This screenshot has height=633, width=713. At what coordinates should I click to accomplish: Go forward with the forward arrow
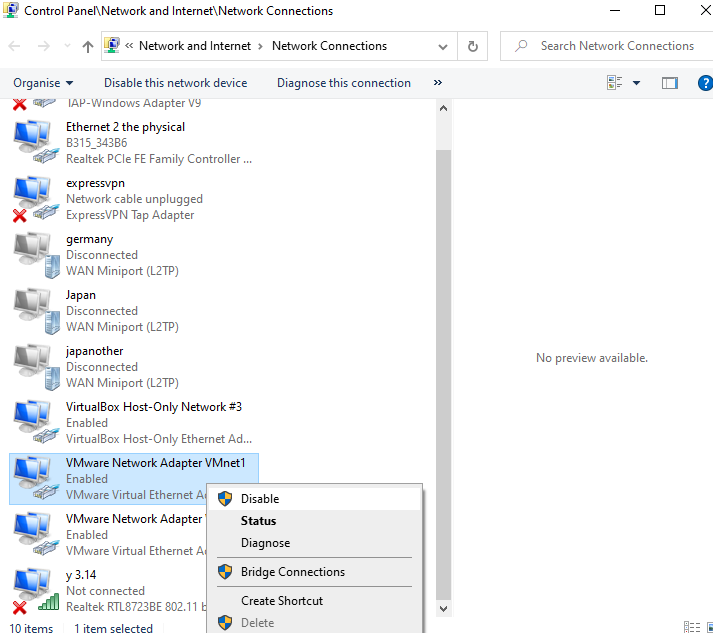point(44,46)
